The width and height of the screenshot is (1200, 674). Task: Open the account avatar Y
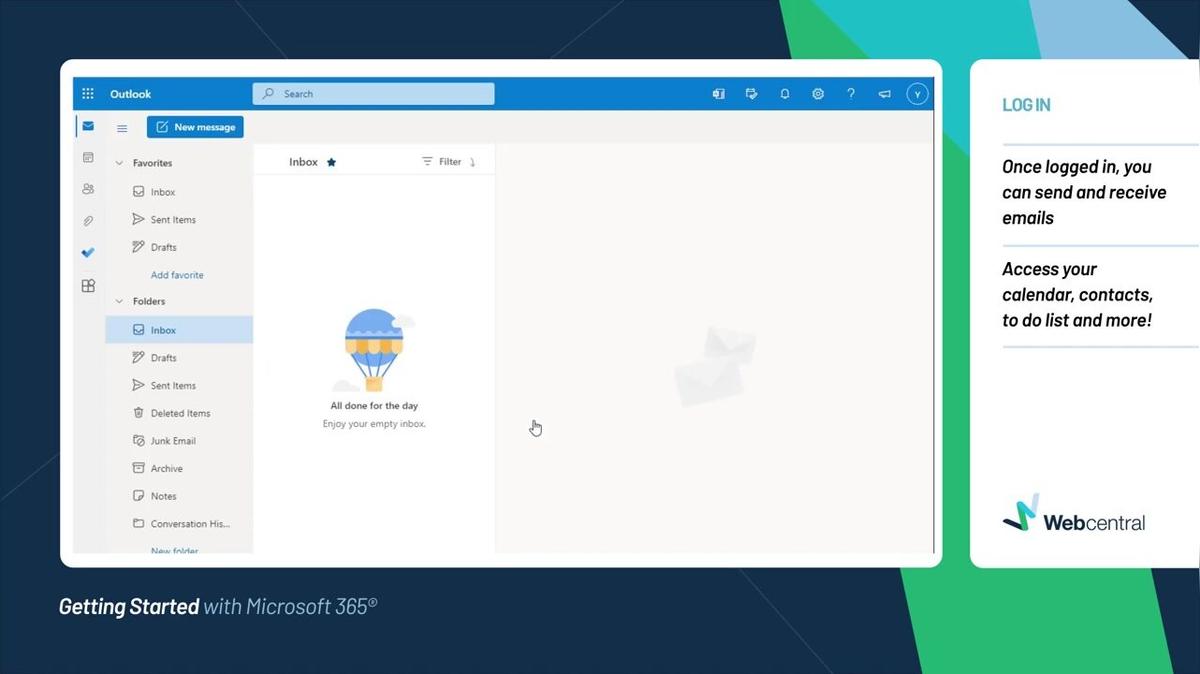(918, 94)
